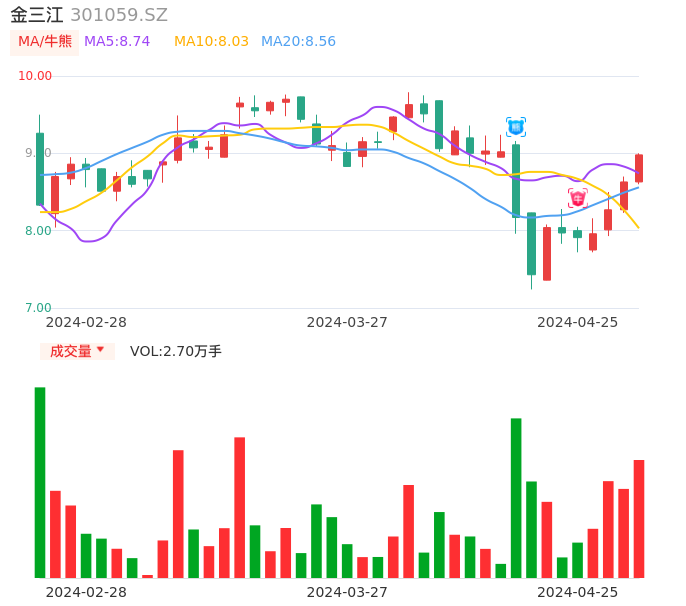The width and height of the screenshot is (686, 606).
Task: Open the 成交量 indicator dropdown arrow
Action: coord(100,350)
